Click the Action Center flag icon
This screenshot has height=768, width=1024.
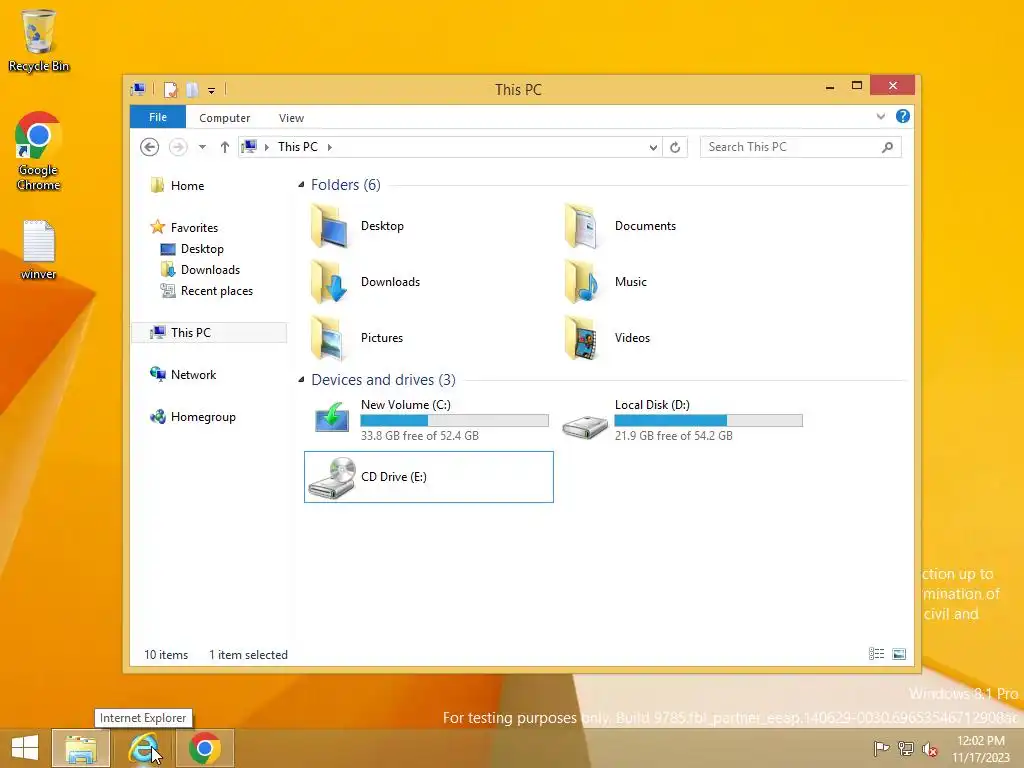click(881, 748)
